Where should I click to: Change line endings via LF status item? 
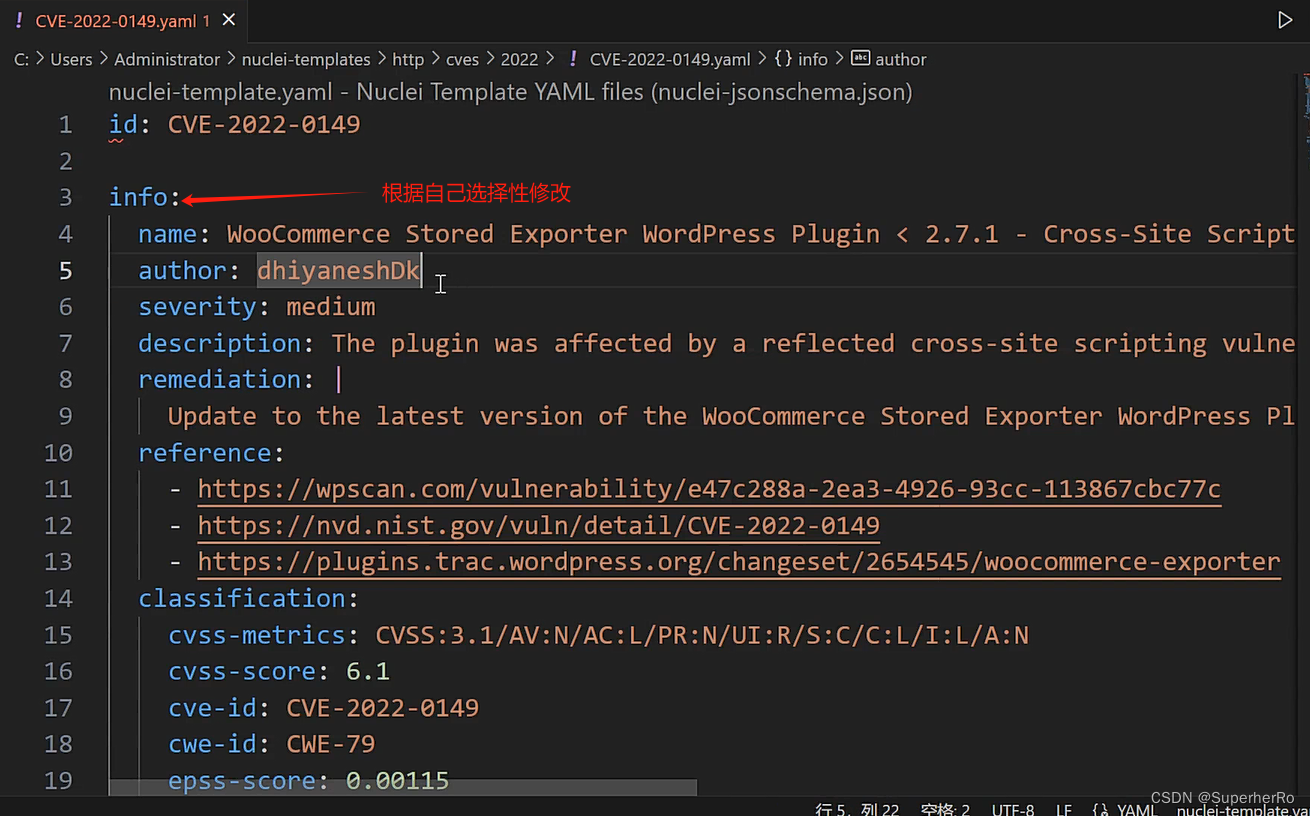tap(1064, 809)
